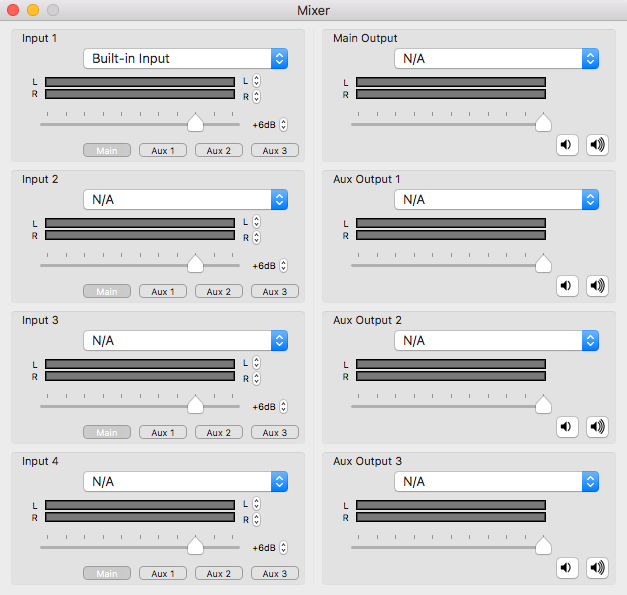Click the Main Output right level meter

coord(451,94)
